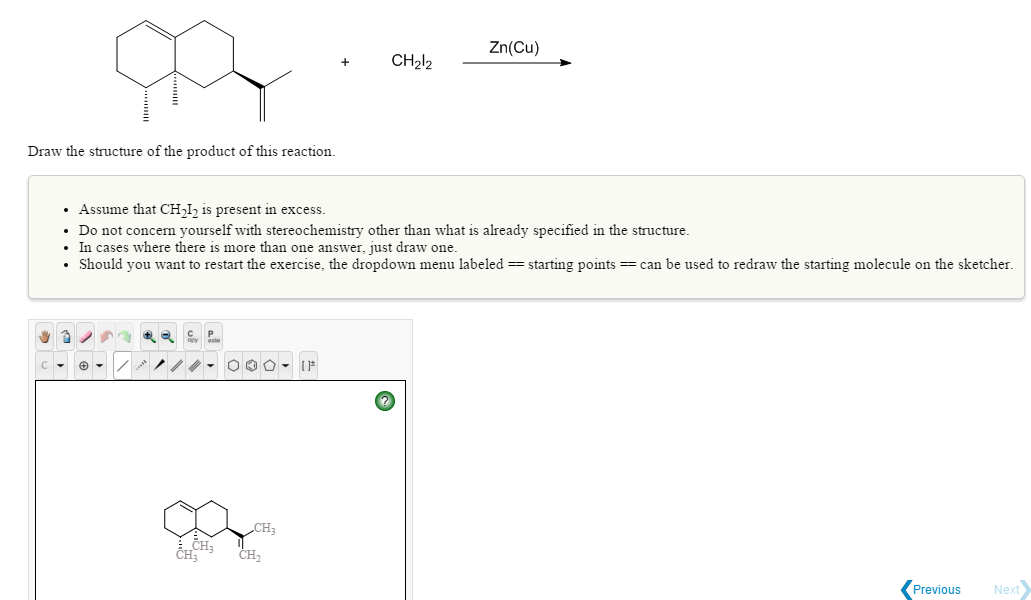1031x600 pixels.
Task: Click the redo arrow icon
Action: [x=124, y=336]
